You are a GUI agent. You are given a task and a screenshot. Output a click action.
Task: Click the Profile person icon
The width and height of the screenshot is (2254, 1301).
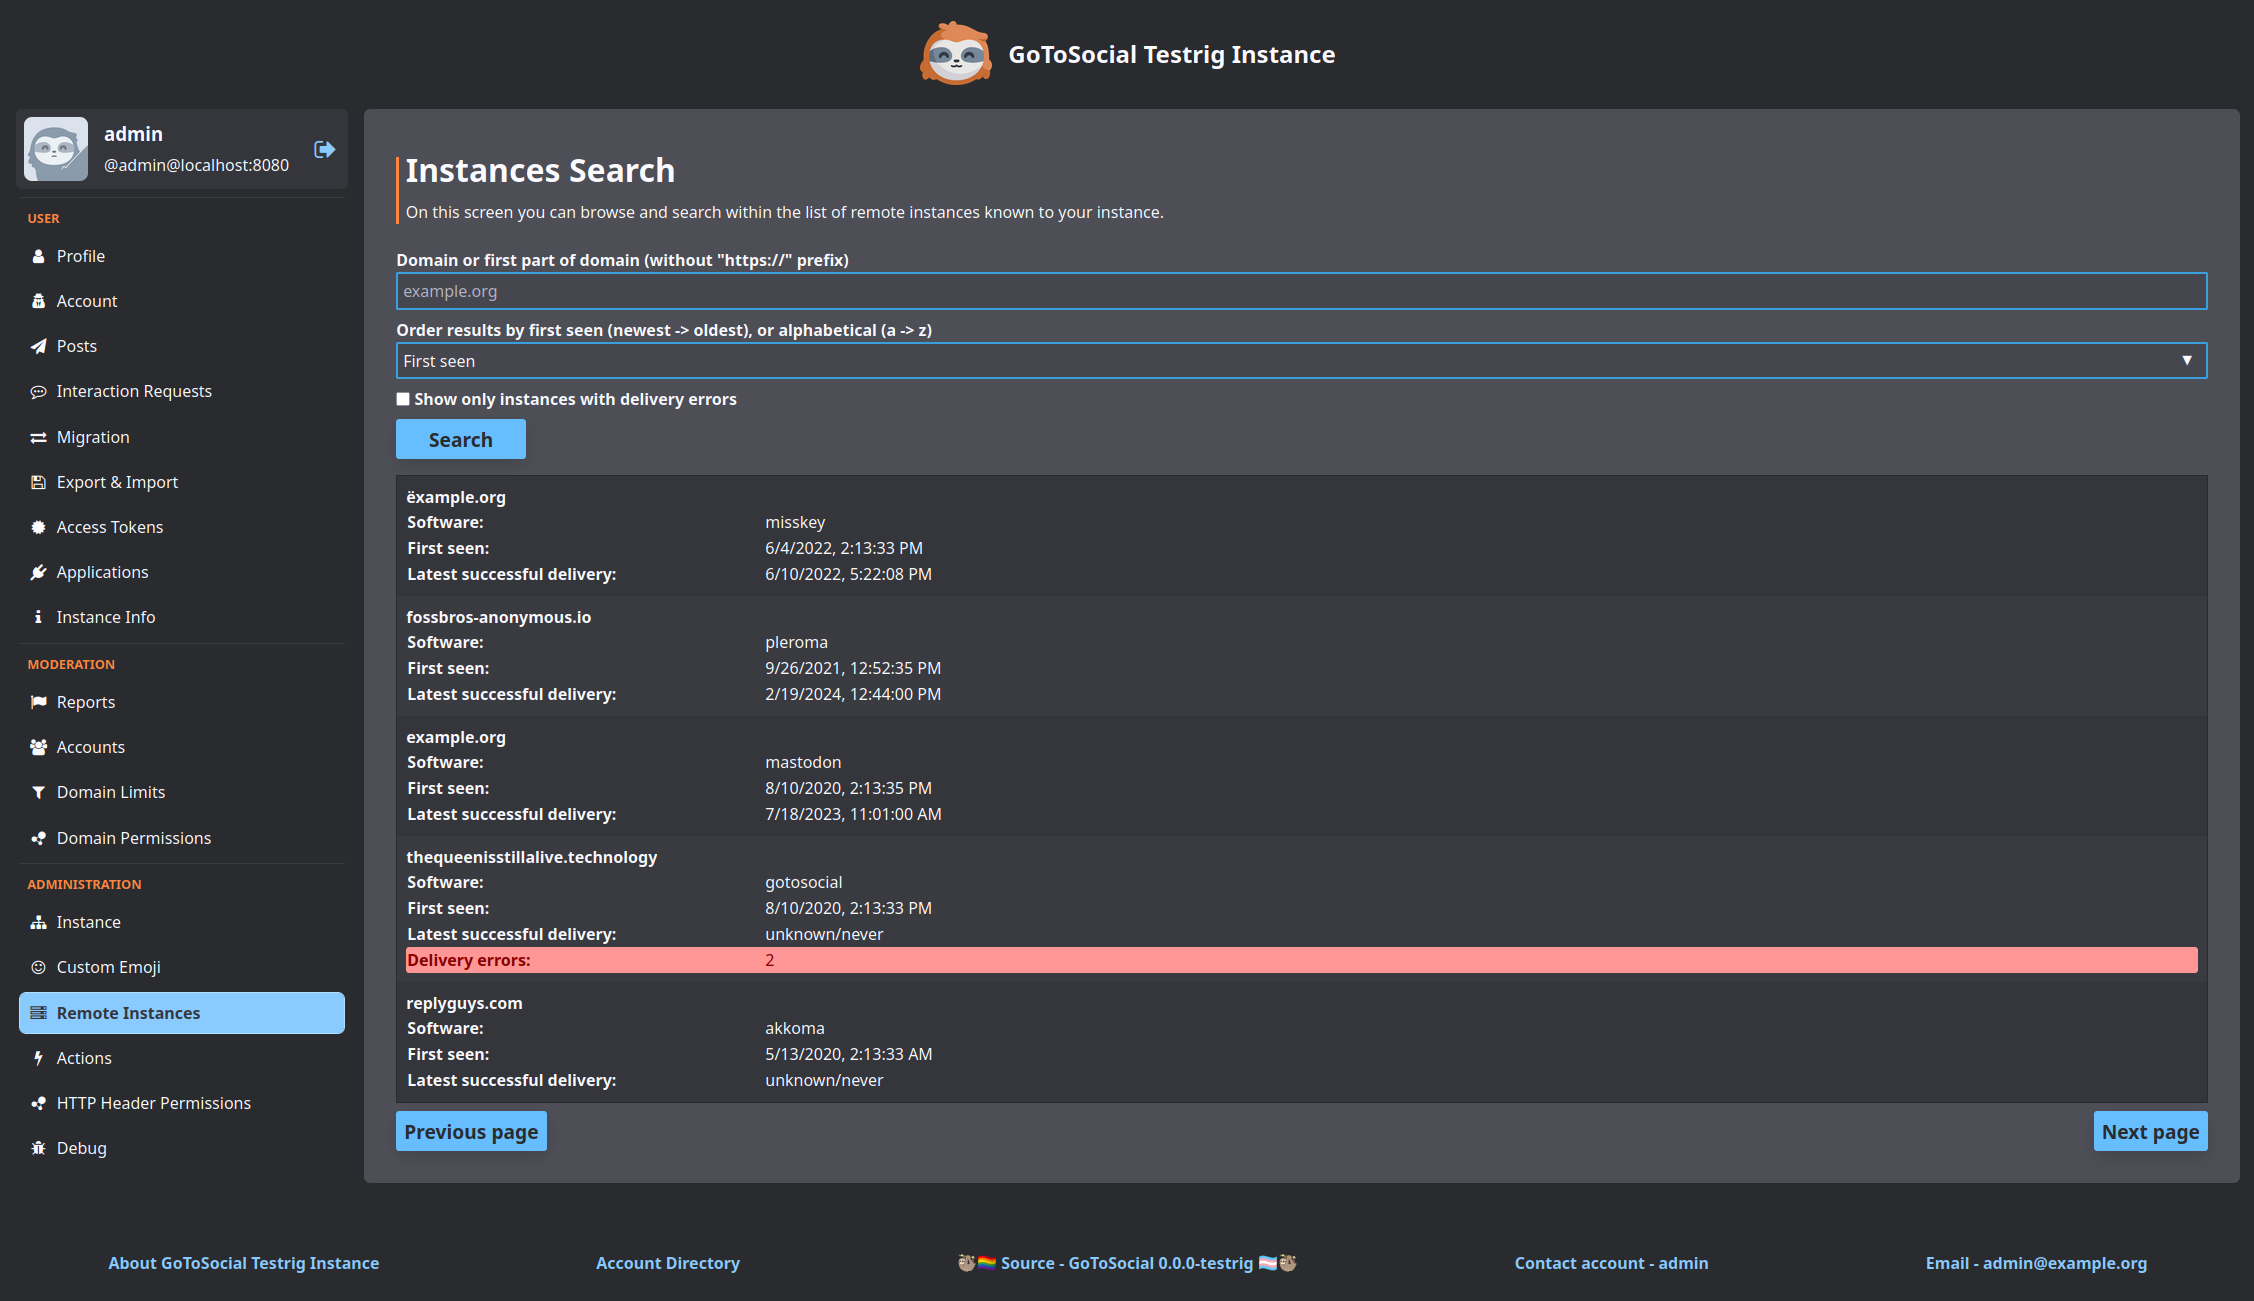(38, 256)
